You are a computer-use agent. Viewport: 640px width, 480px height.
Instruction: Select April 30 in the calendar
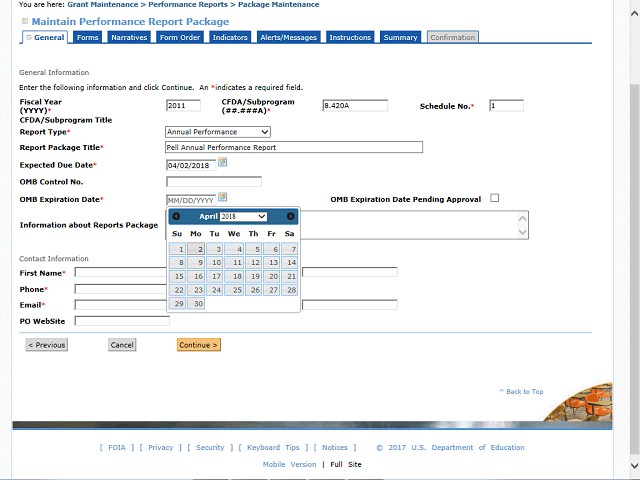[x=196, y=303]
